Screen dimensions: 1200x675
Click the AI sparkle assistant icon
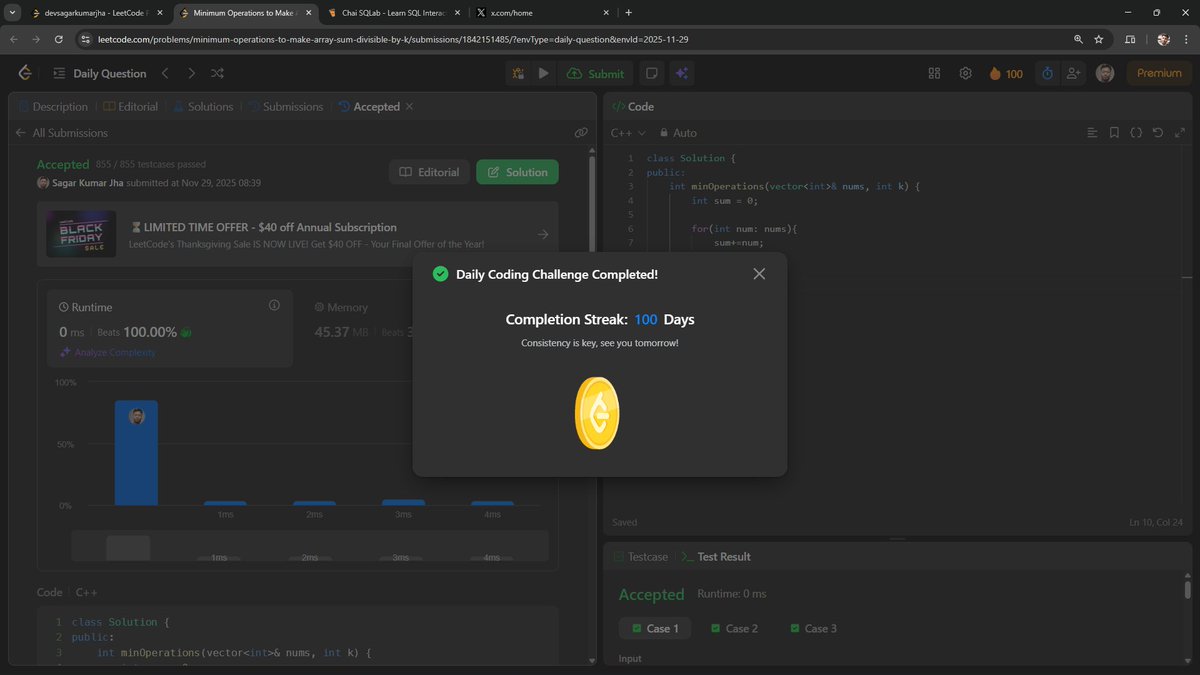[x=681, y=73]
